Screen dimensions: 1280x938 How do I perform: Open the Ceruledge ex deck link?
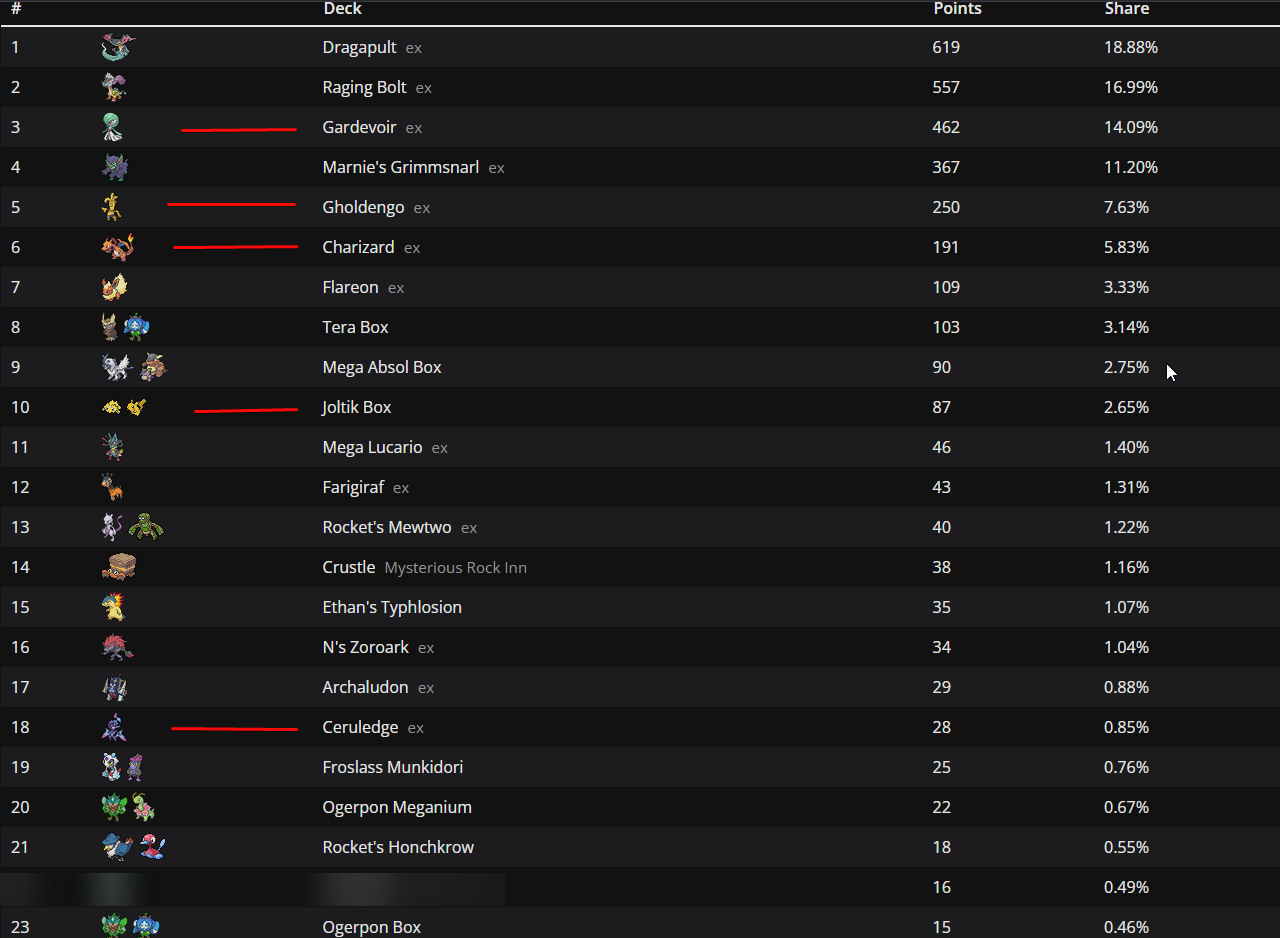click(373, 727)
